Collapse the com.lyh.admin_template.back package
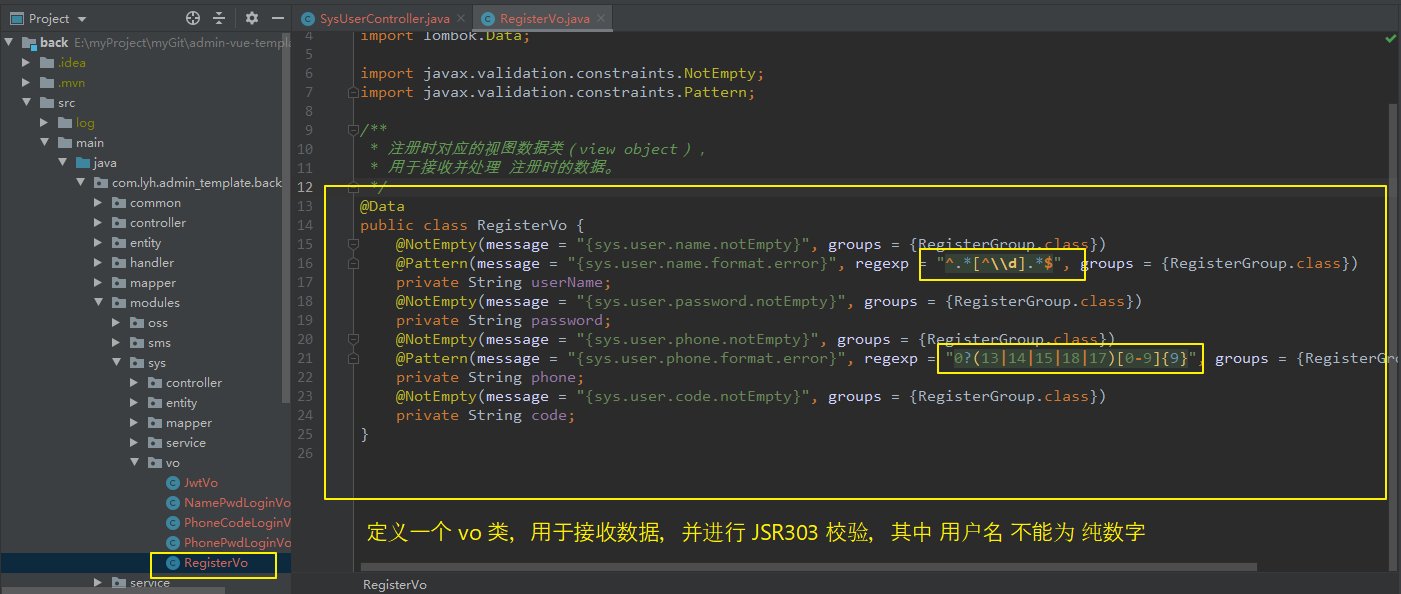This screenshot has height=594, width=1401. [81, 183]
